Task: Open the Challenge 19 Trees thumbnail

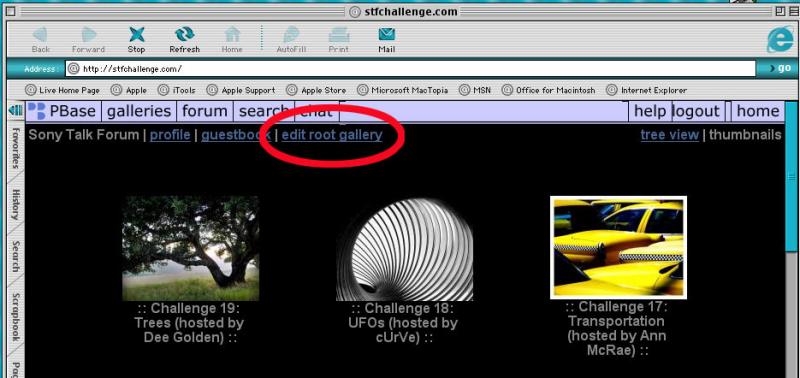Action: [x=190, y=248]
